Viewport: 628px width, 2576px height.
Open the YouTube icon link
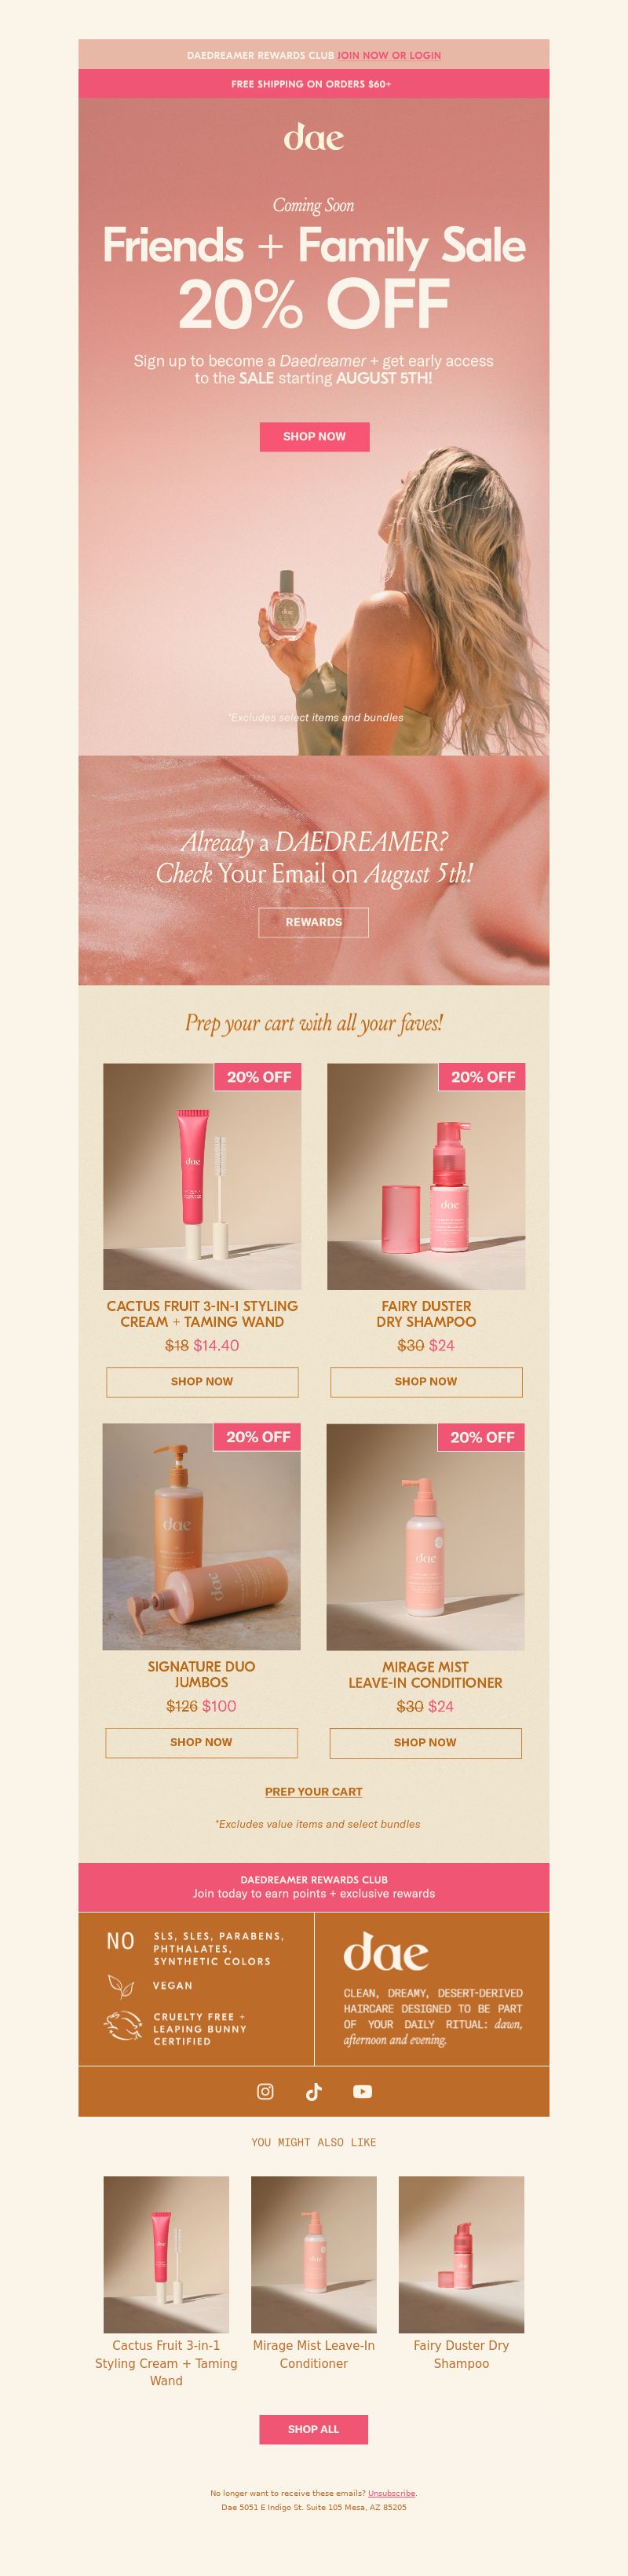tap(362, 2091)
